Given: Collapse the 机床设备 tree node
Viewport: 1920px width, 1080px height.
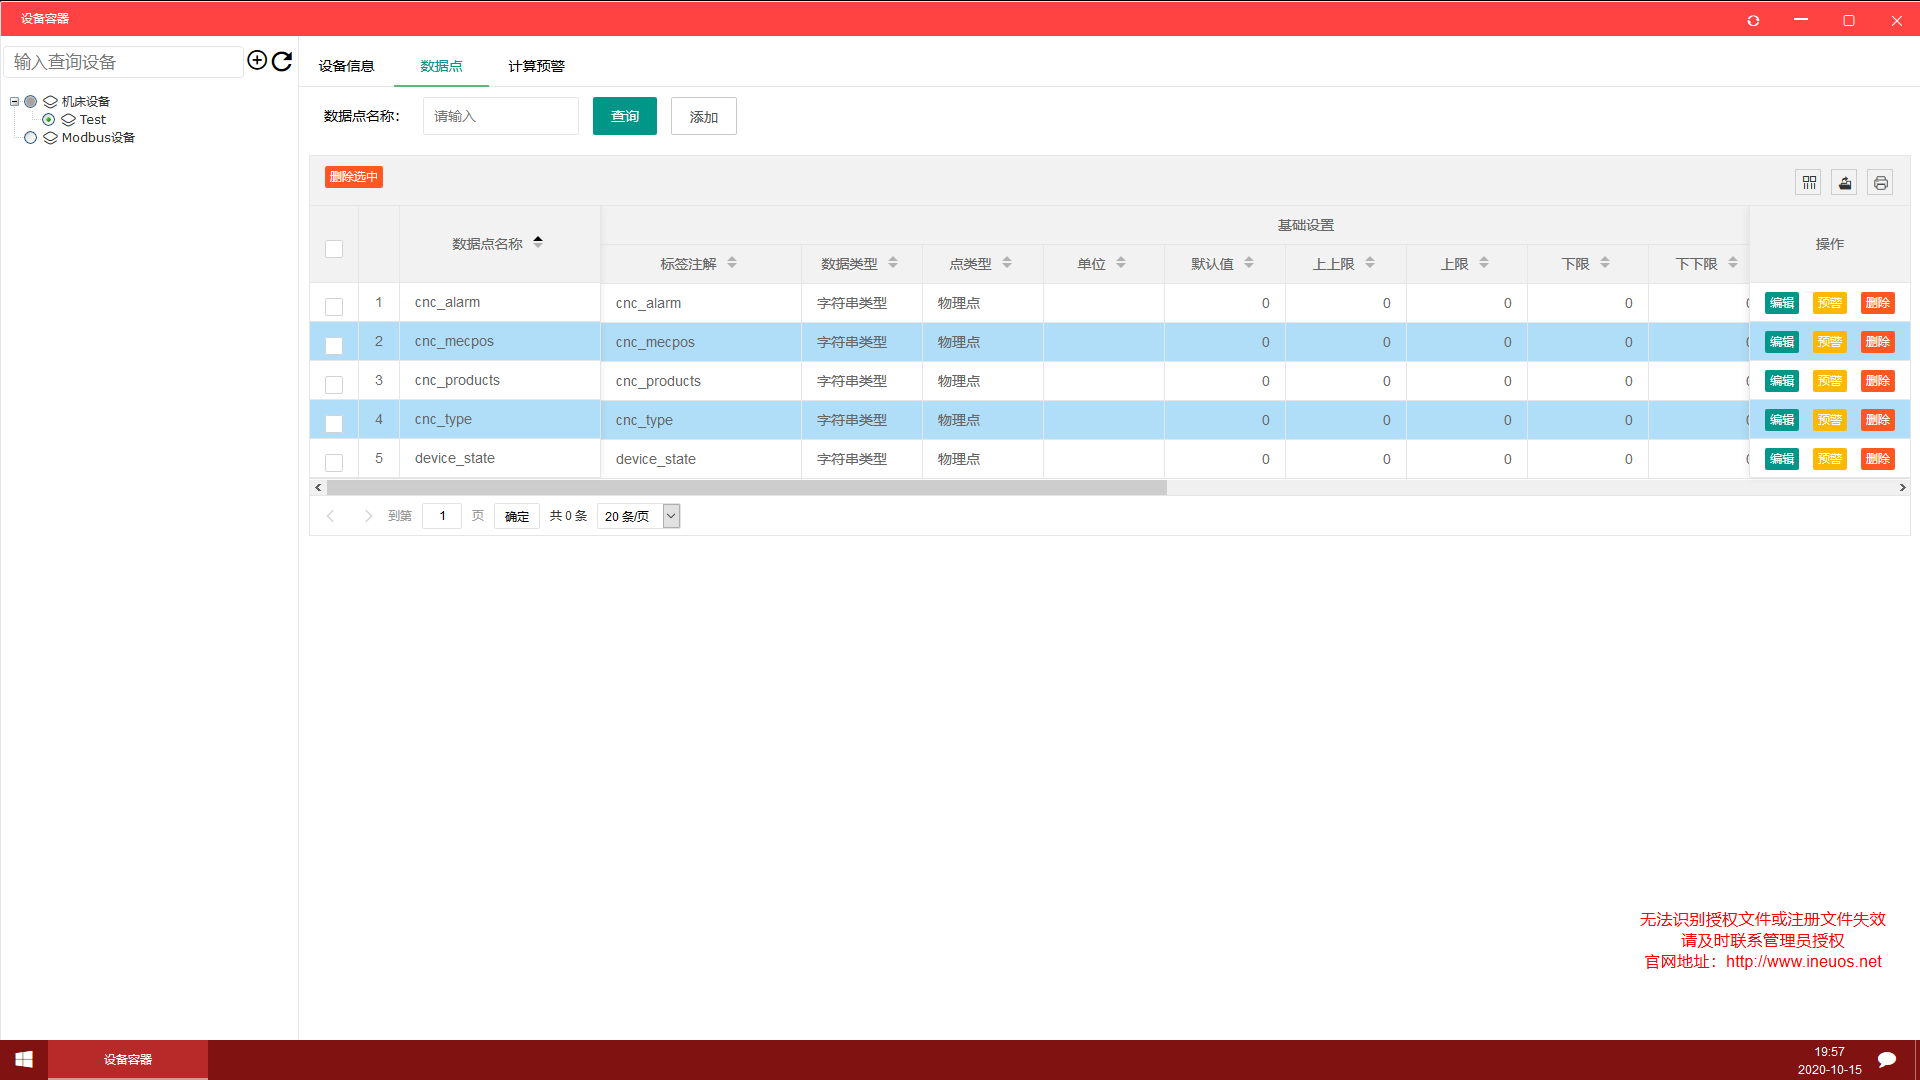Looking at the screenshot, I should pos(14,101).
